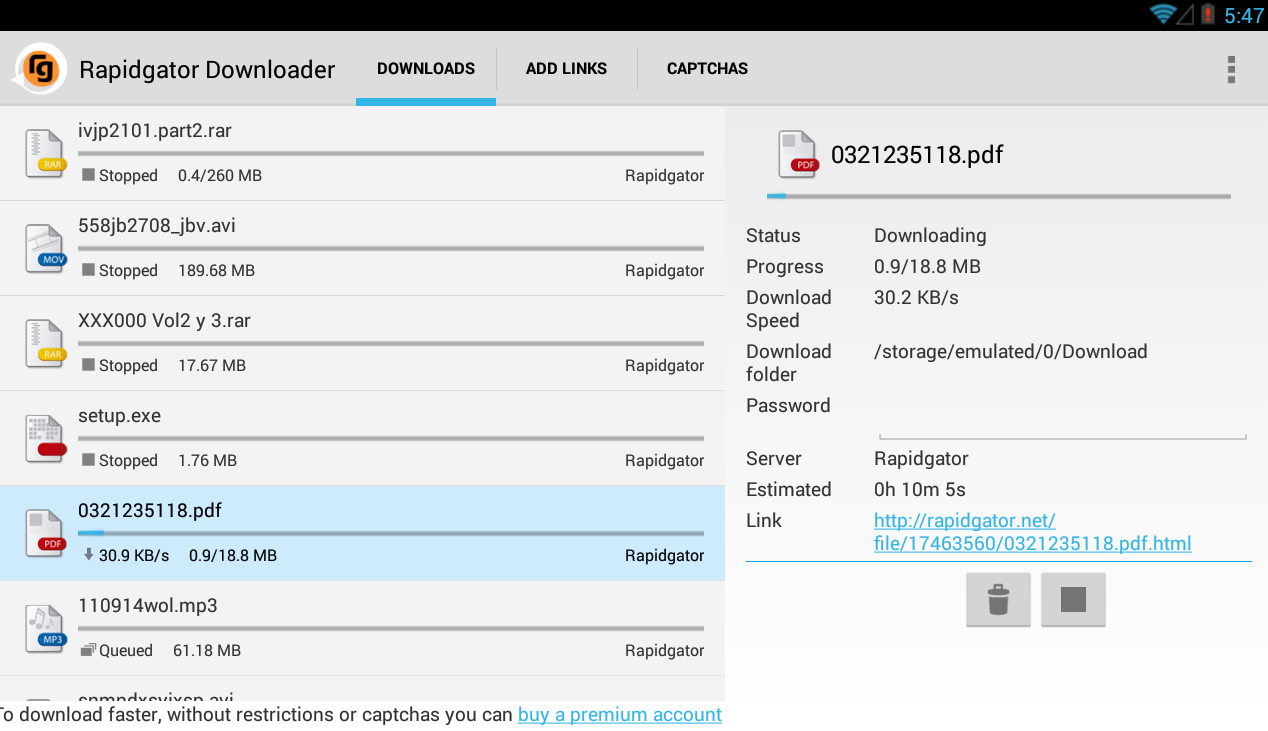Tap the Rapidgator Downloader app logo

[41, 69]
